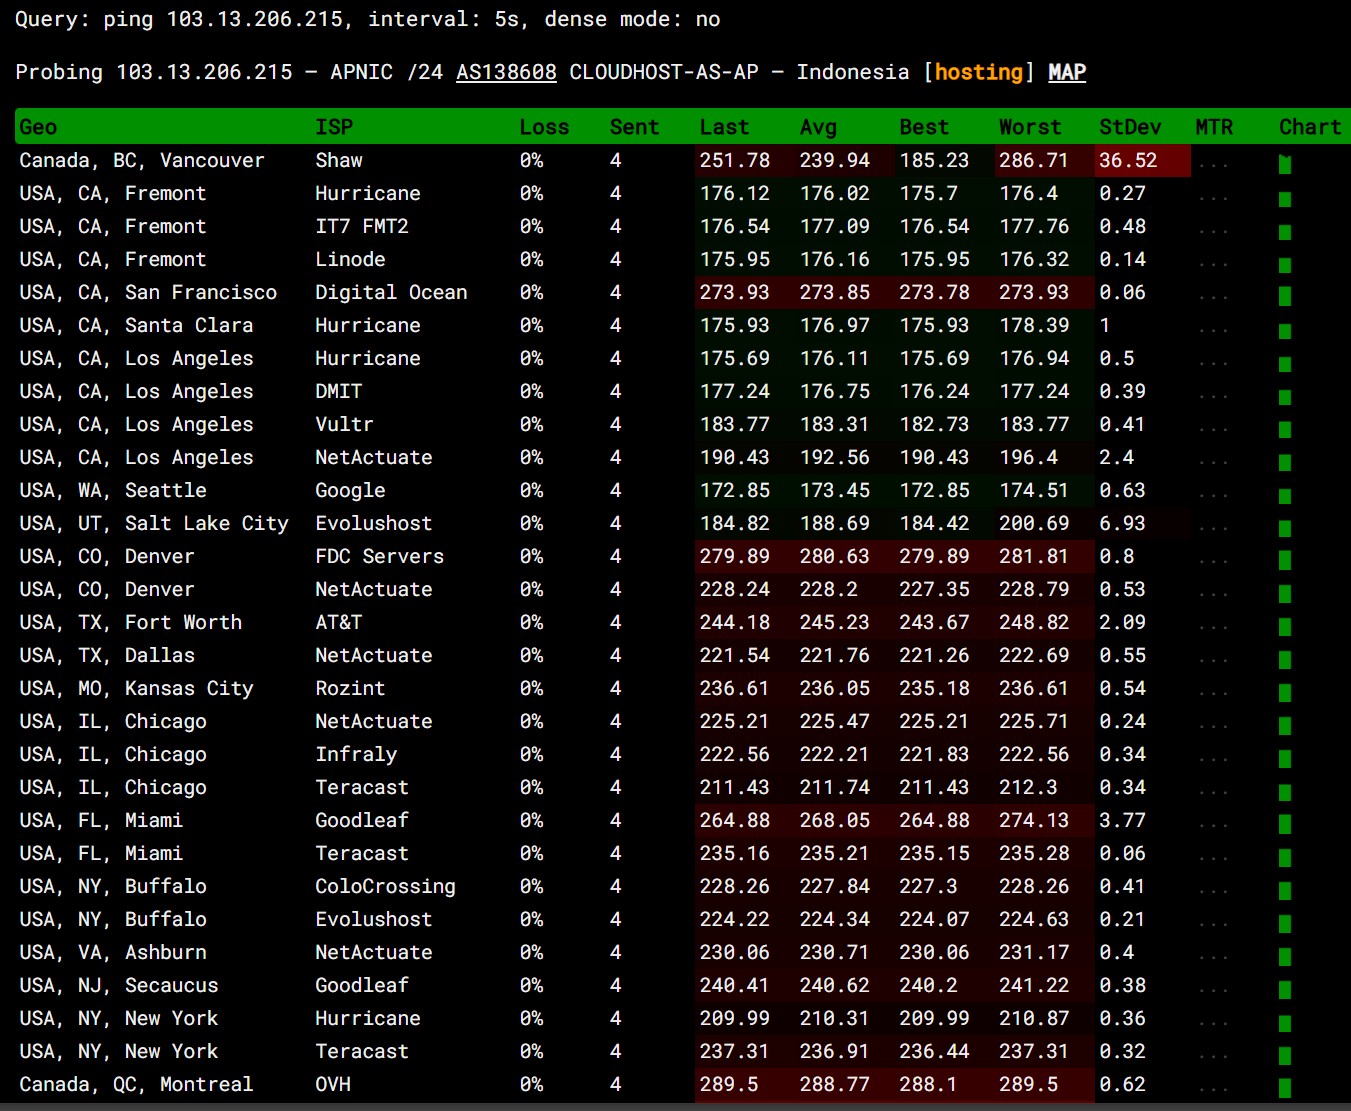Open MTR dots for Vancouver Shaw row

[1213, 165]
